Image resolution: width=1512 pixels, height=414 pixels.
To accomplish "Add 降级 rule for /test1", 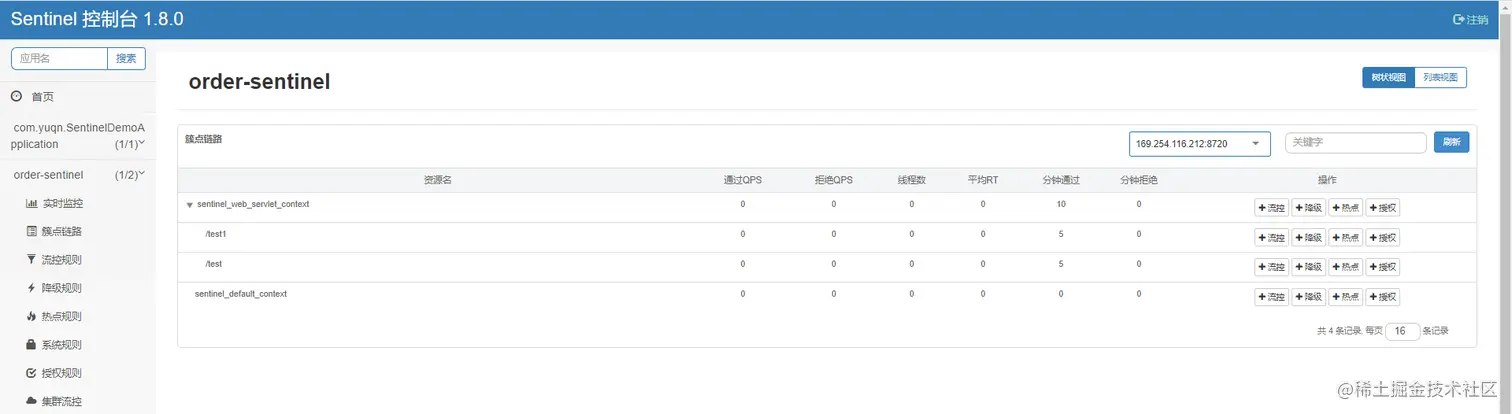I will tap(1308, 237).
